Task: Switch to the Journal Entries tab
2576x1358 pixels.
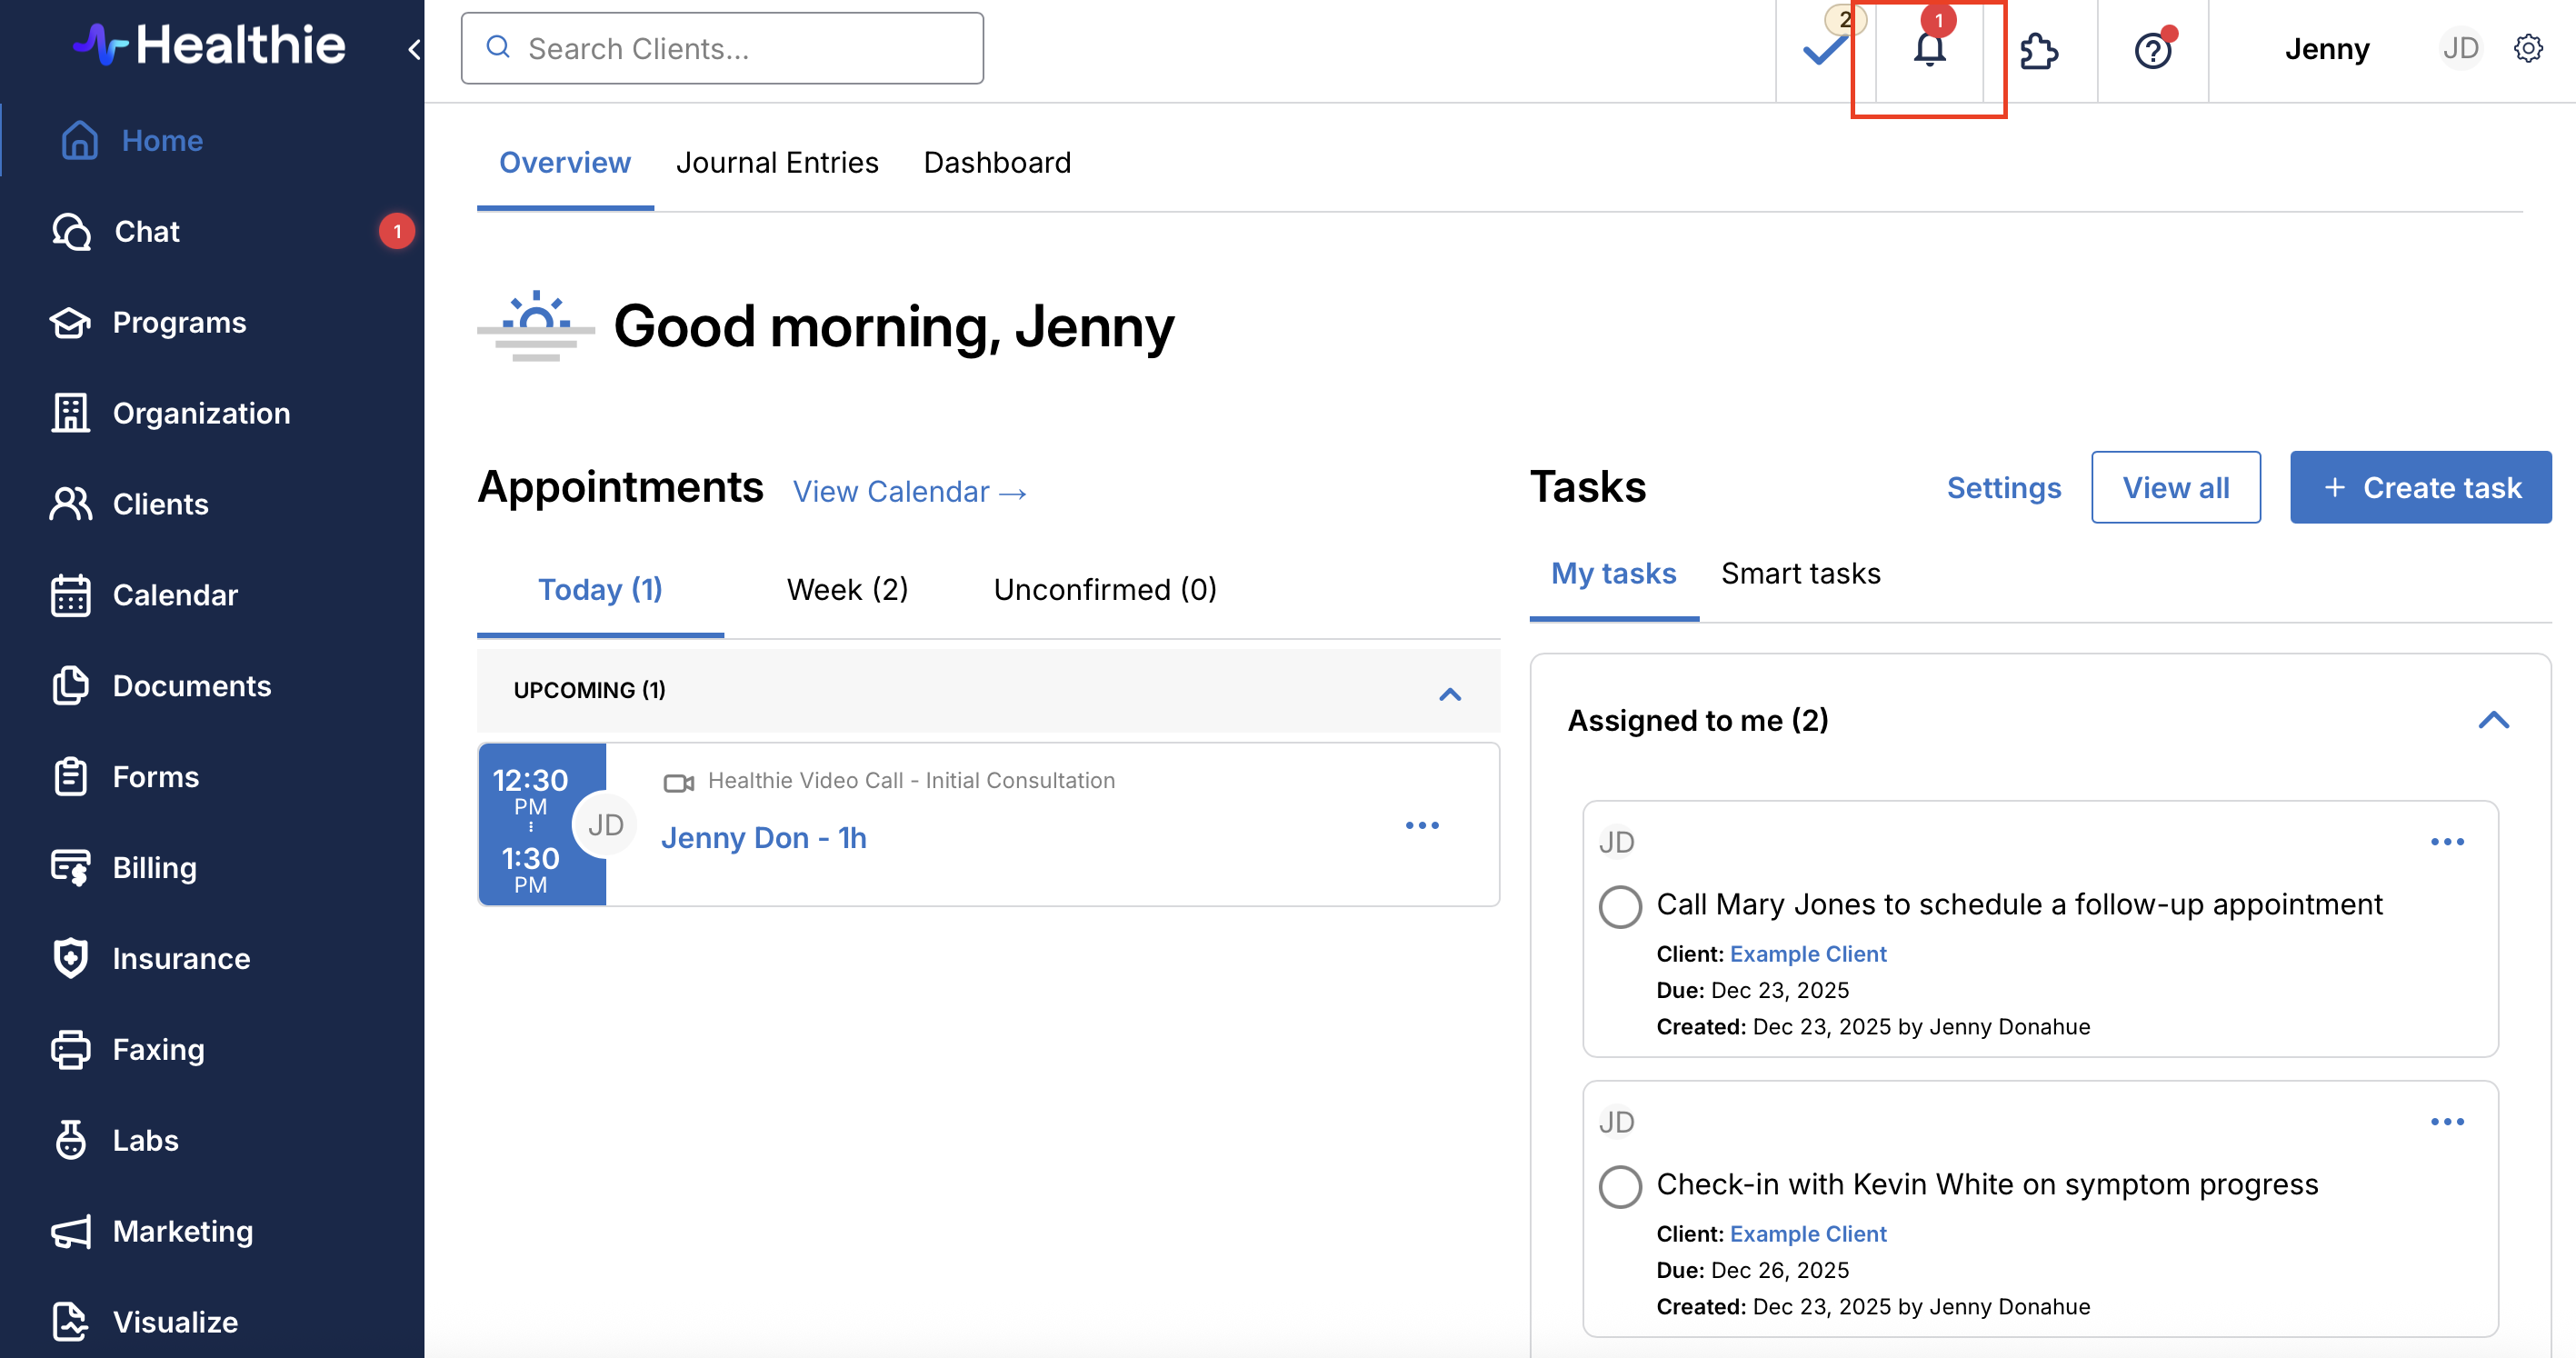Action: tap(776, 162)
